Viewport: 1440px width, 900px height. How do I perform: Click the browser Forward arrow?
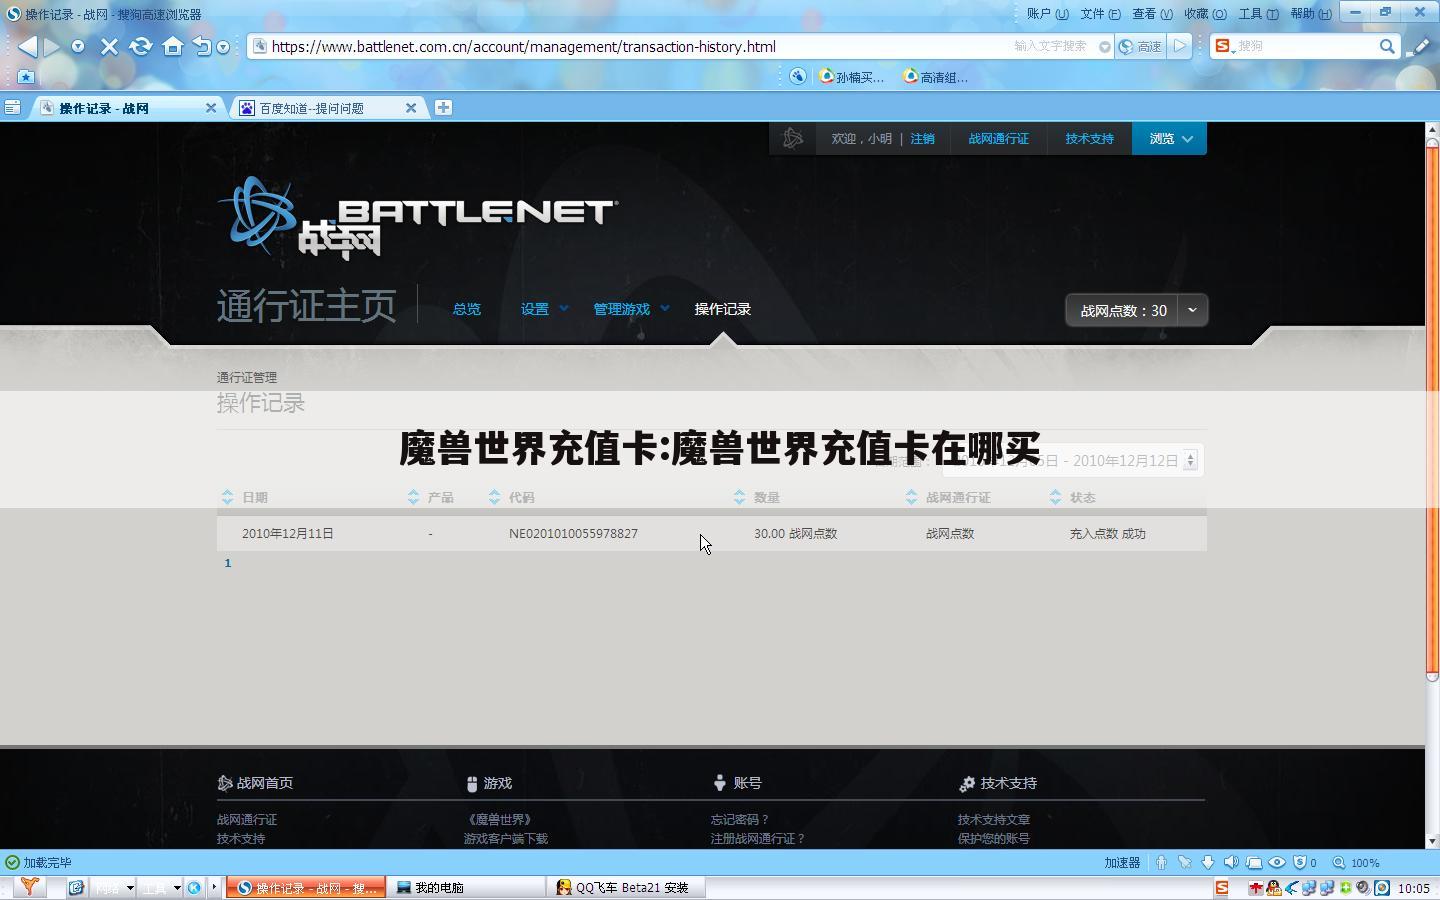(52, 46)
